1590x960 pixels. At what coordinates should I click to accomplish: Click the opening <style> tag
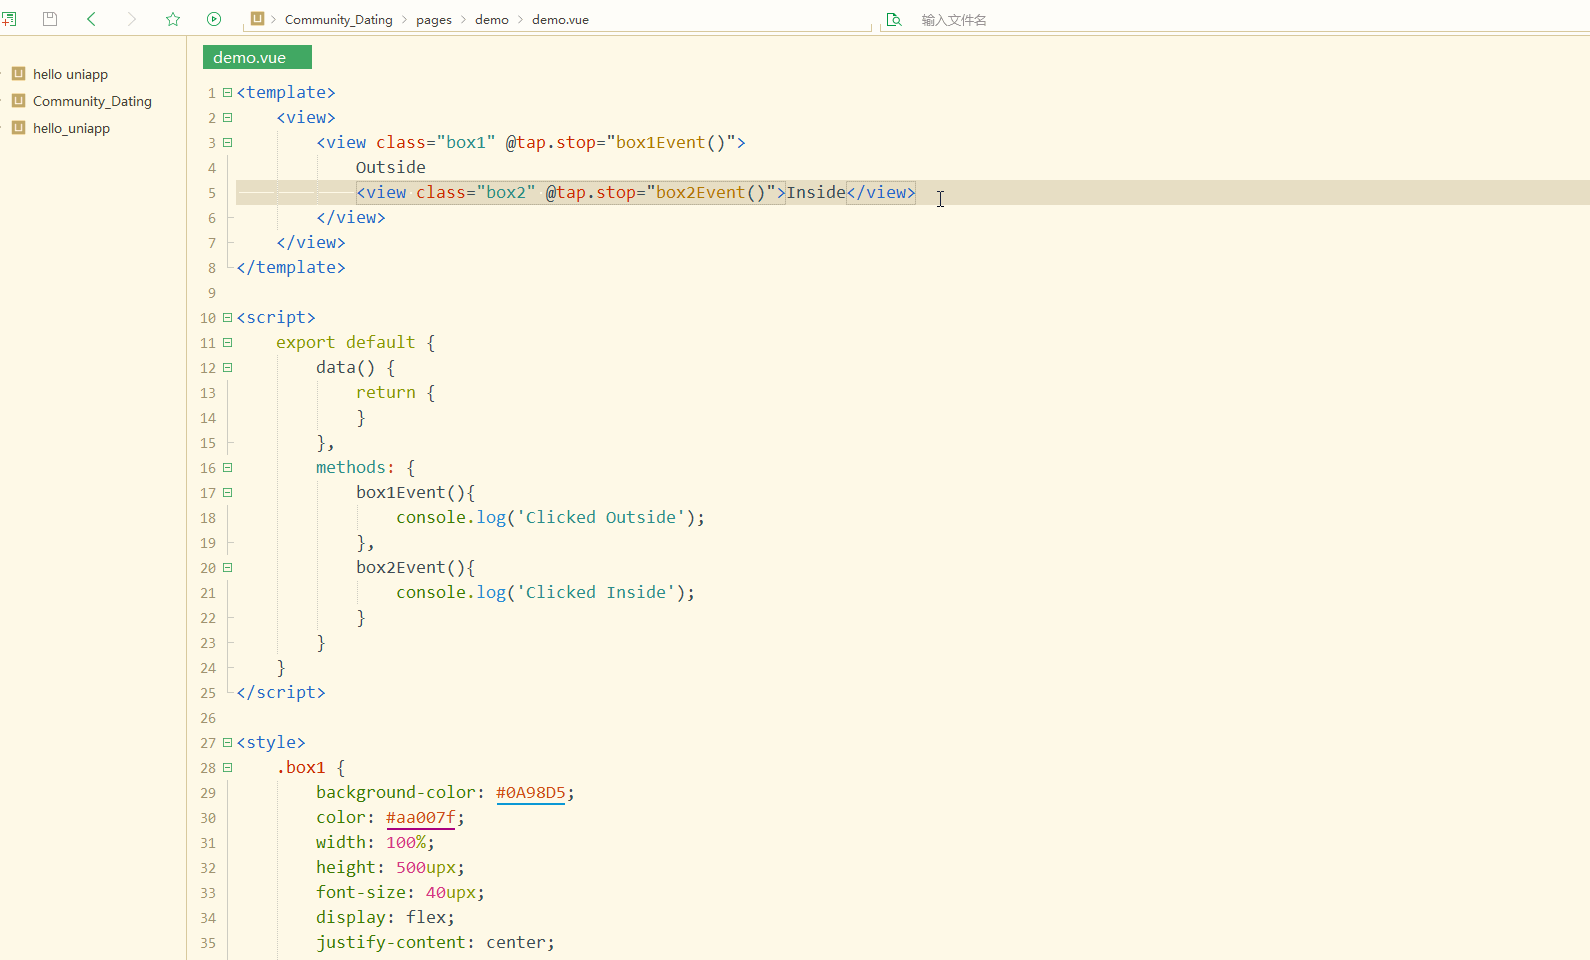click(x=271, y=743)
